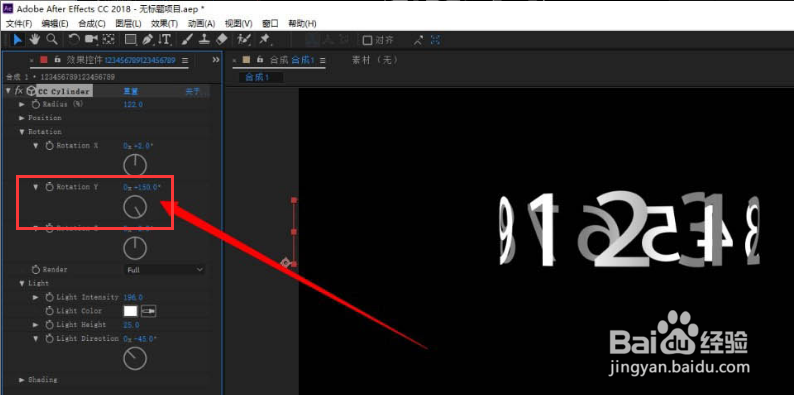794x395 pixels.
Task: Toggle the Render stopwatch
Action: (35, 269)
